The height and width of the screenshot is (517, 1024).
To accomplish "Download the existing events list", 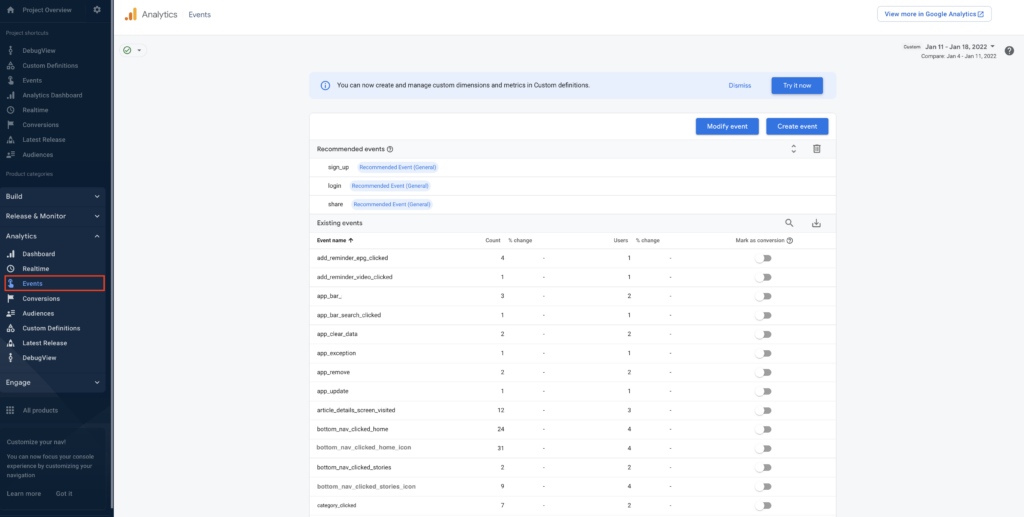I will (816, 223).
